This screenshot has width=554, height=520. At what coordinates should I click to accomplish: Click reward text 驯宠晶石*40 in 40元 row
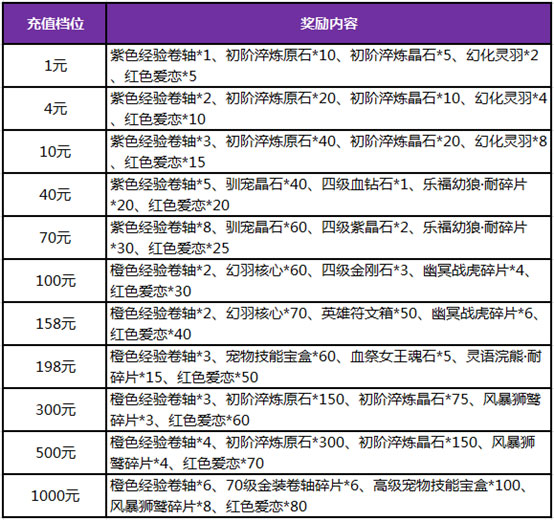[266, 184]
